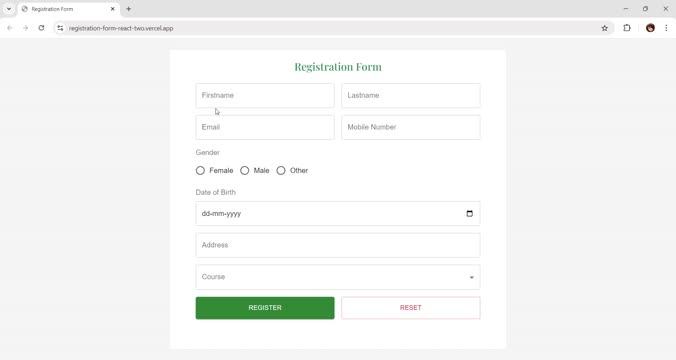Select the Male gender radio button

tap(244, 171)
